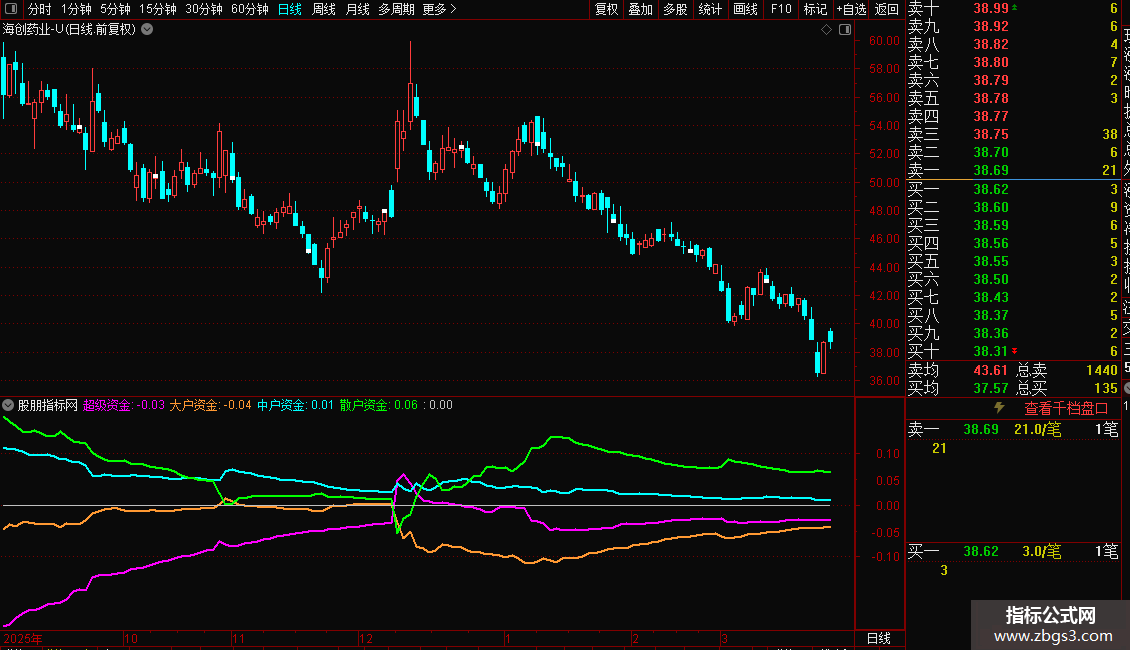Viewport: 1130px width, 650px height.
Task: Toggle 叠加 overlay mode
Action: click(640, 9)
